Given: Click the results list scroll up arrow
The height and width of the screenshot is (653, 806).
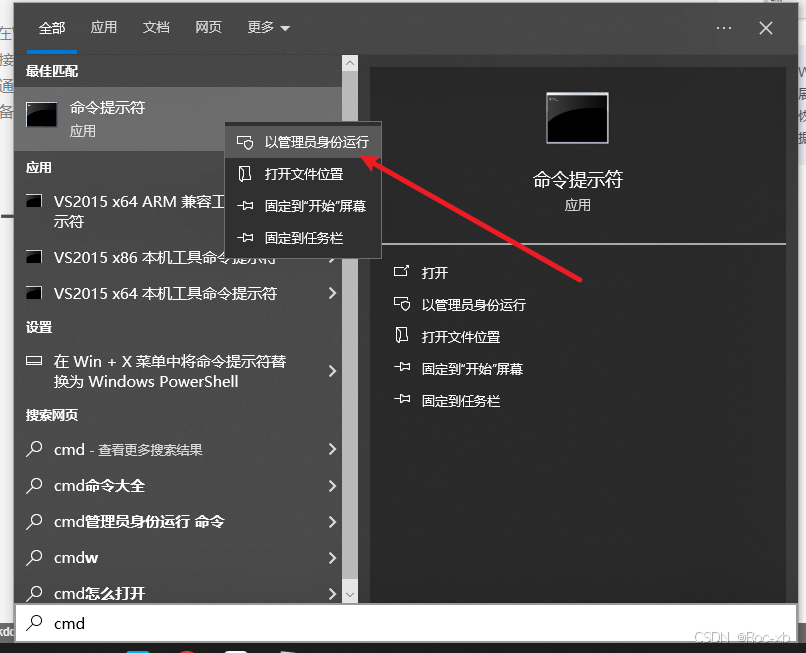Looking at the screenshot, I should coord(350,63).
